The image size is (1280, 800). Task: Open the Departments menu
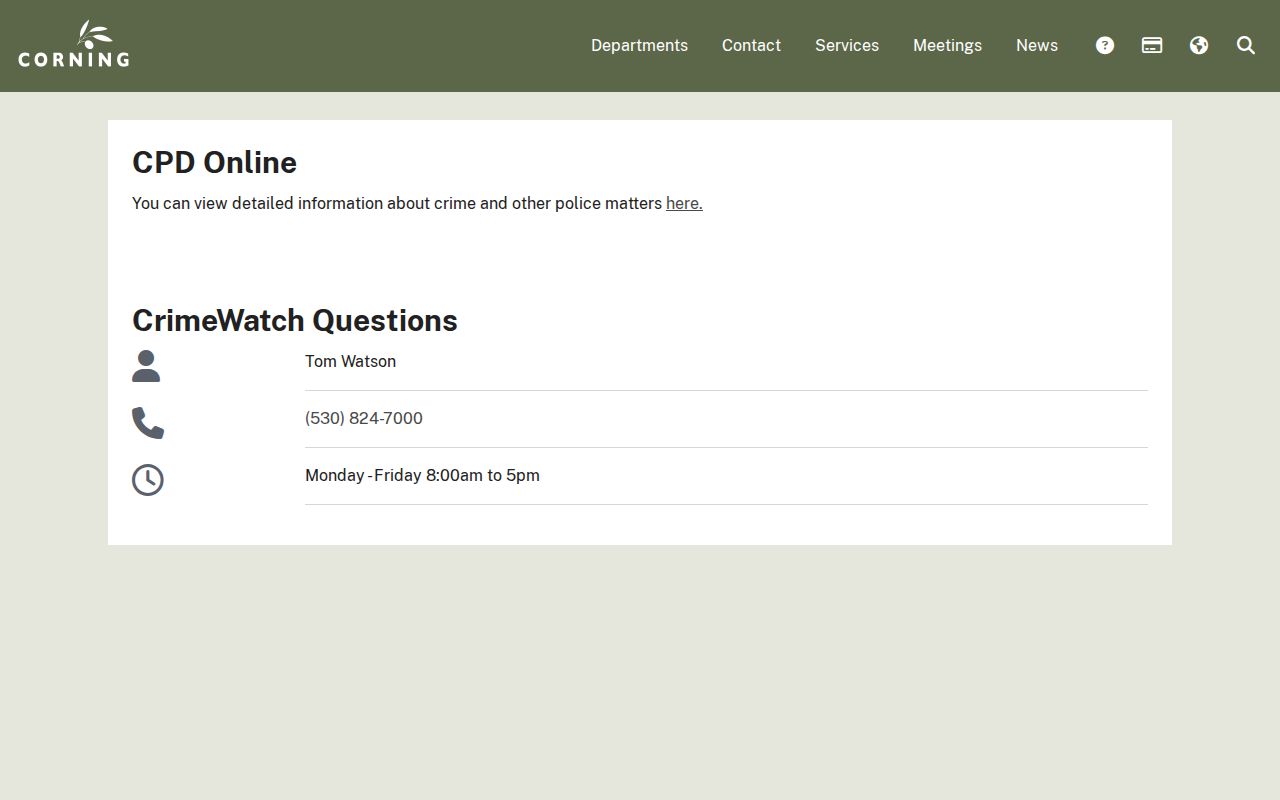(x=639, y=45)
